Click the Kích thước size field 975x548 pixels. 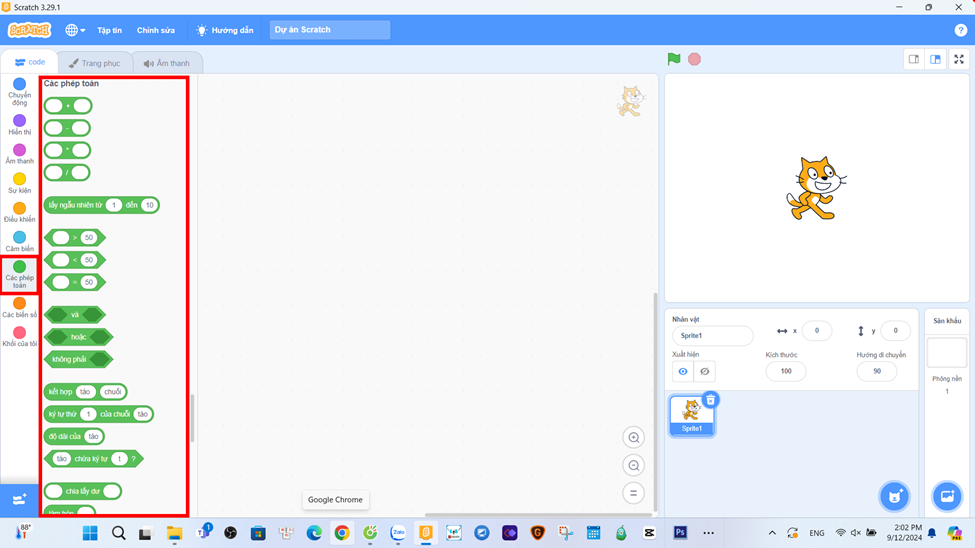pos(786,371)
